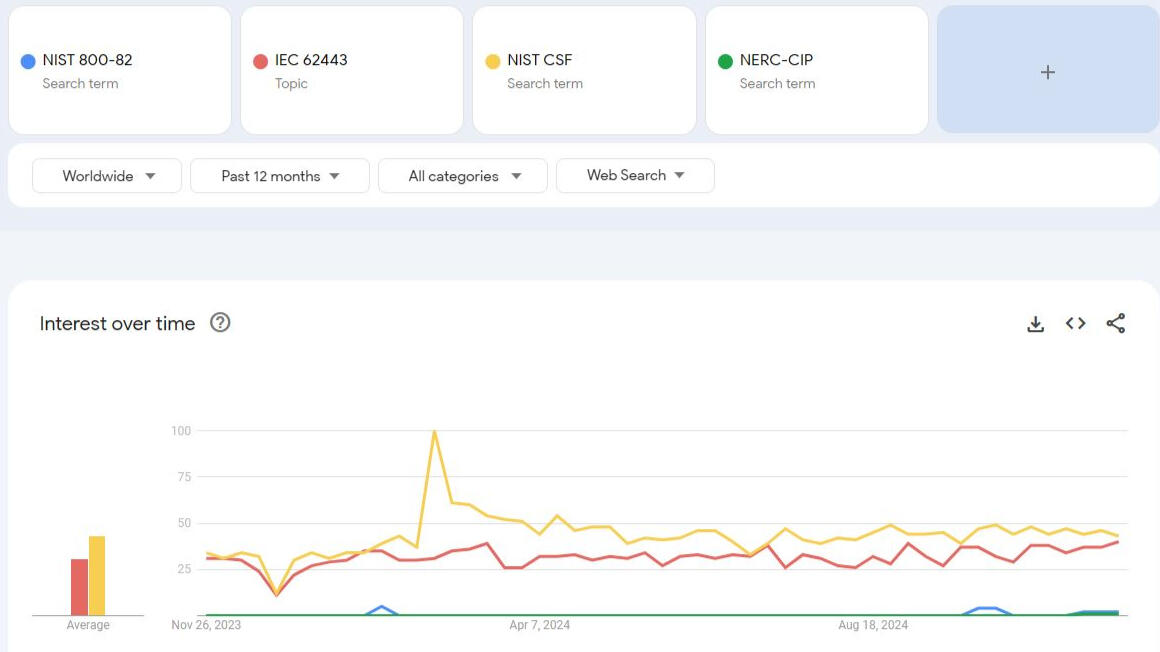The height and width of the screenshot is (652, 1160).
Task: Expand the Past 12 months dropdown
Action: point(280,176)
